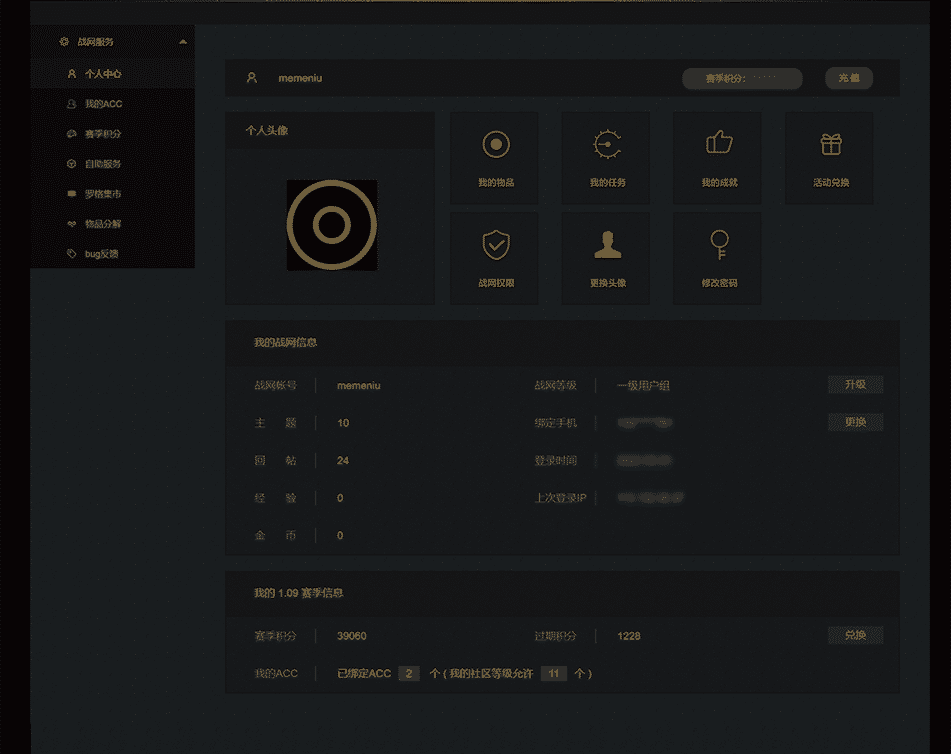Click the 更换头像 person silhouette icon
The width and height of the screenshot is (951, 754).
pyautogui.click(x=606, y=245)
